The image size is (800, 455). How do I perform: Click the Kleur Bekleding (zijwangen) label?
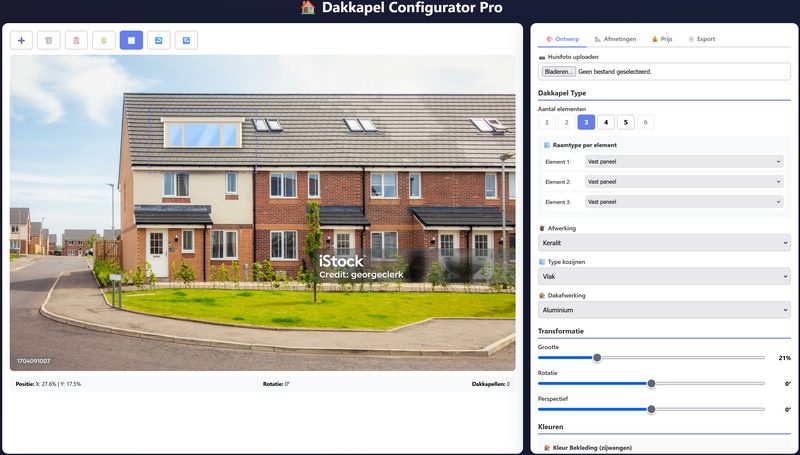[x=592, y=448]
